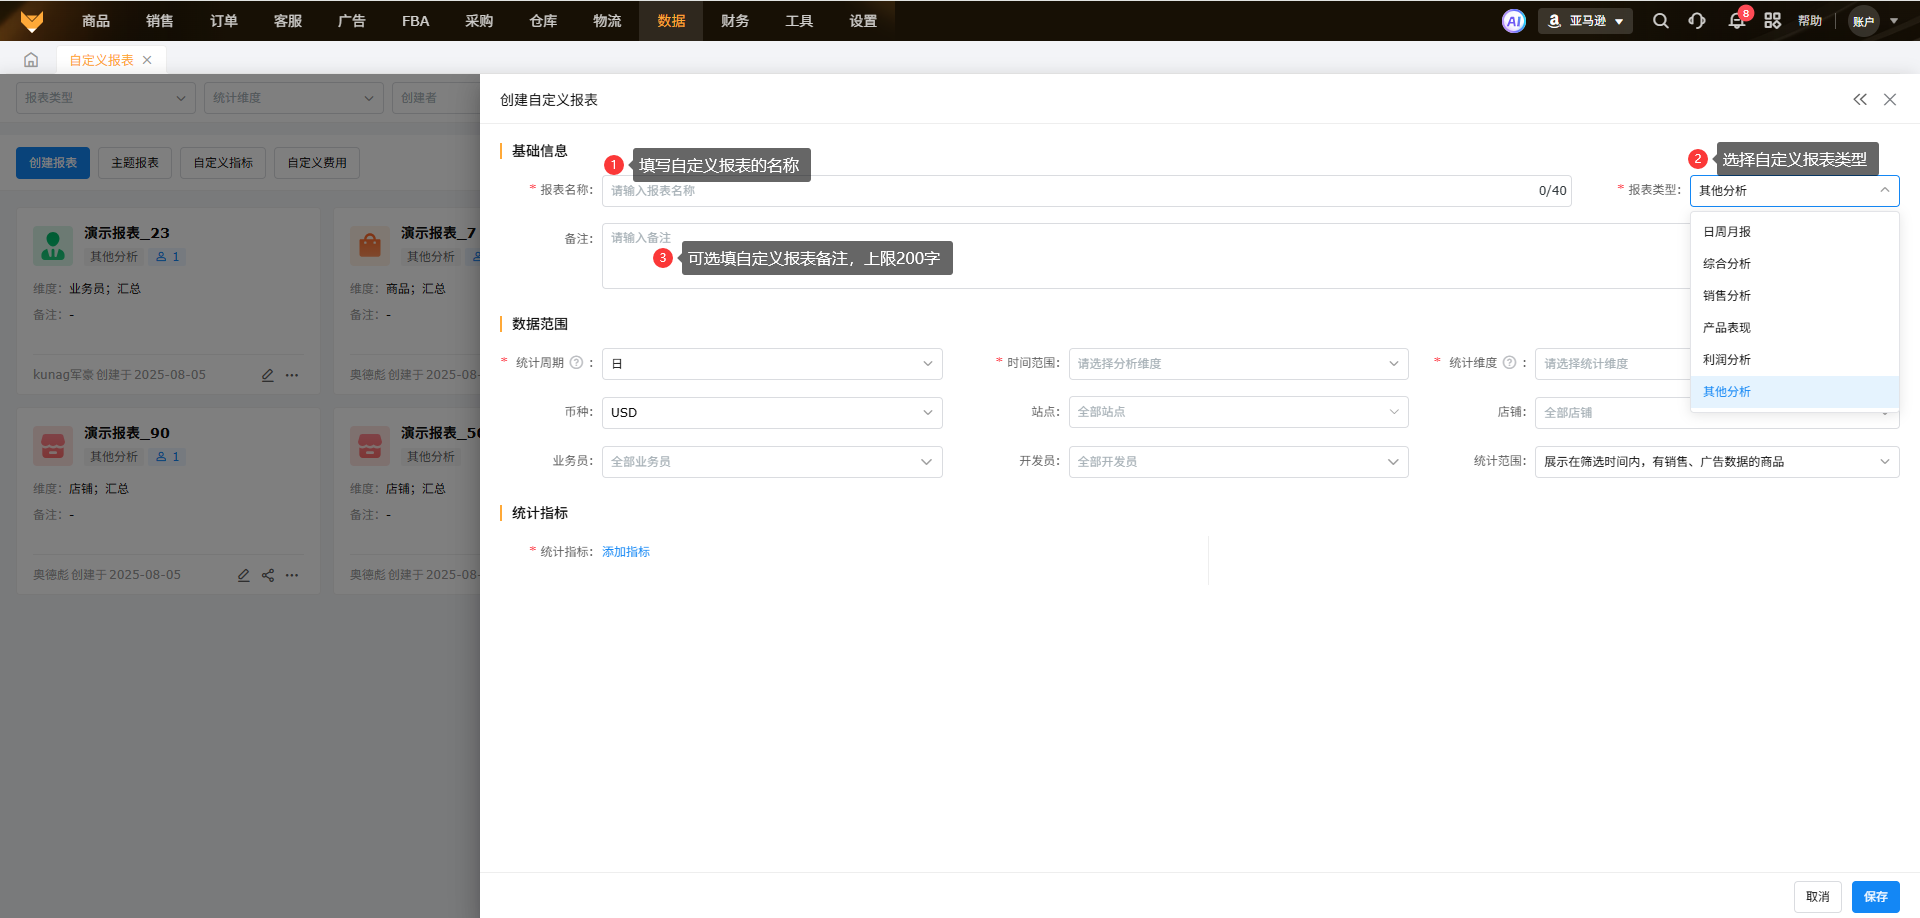This screenshot has width=1920, height=918.
Task: Click the help icon next to 统计周期
Action: (576, 363)
